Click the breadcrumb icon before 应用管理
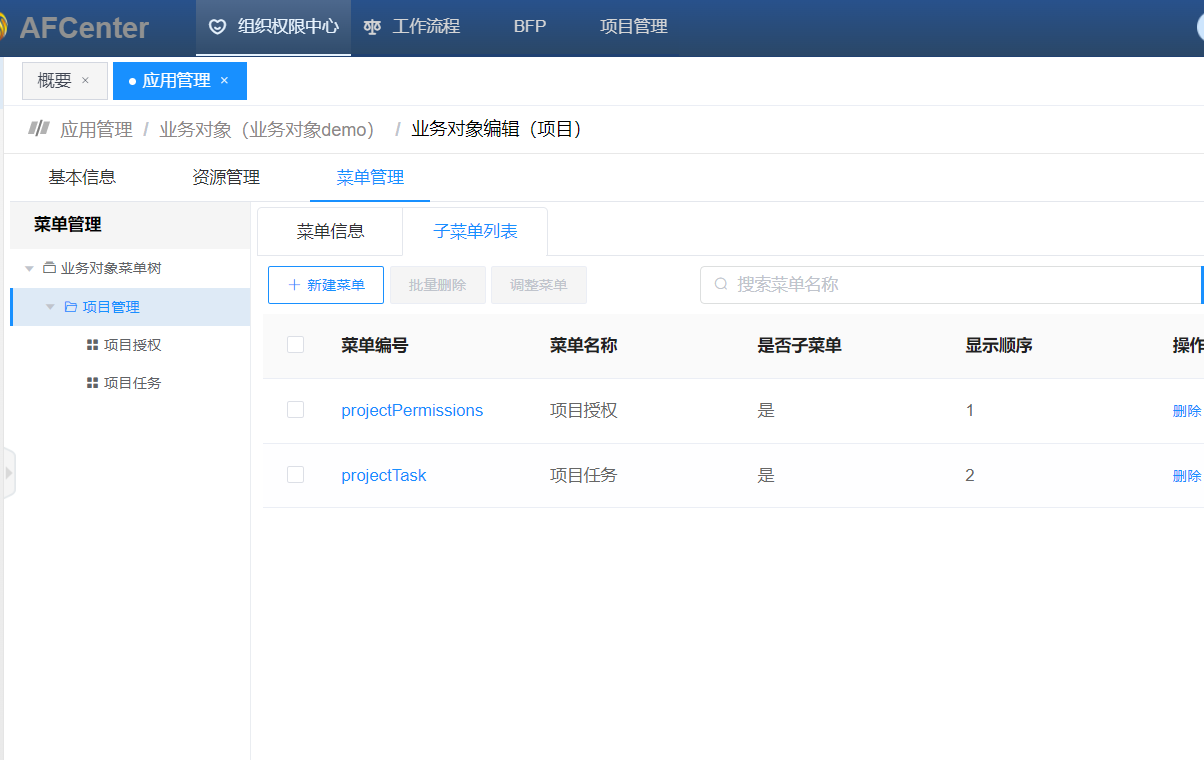1204x760 pixels. point(39,128)
